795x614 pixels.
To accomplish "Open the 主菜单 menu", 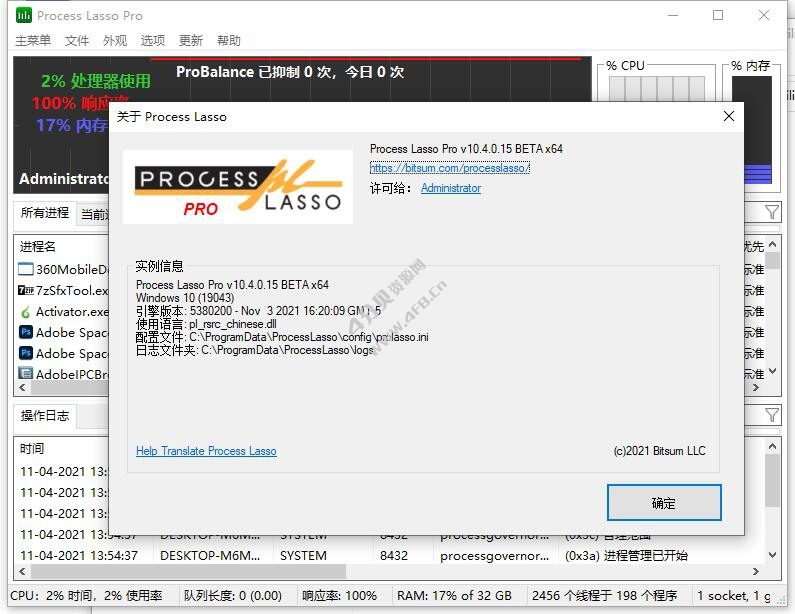I will coord(33,41).
